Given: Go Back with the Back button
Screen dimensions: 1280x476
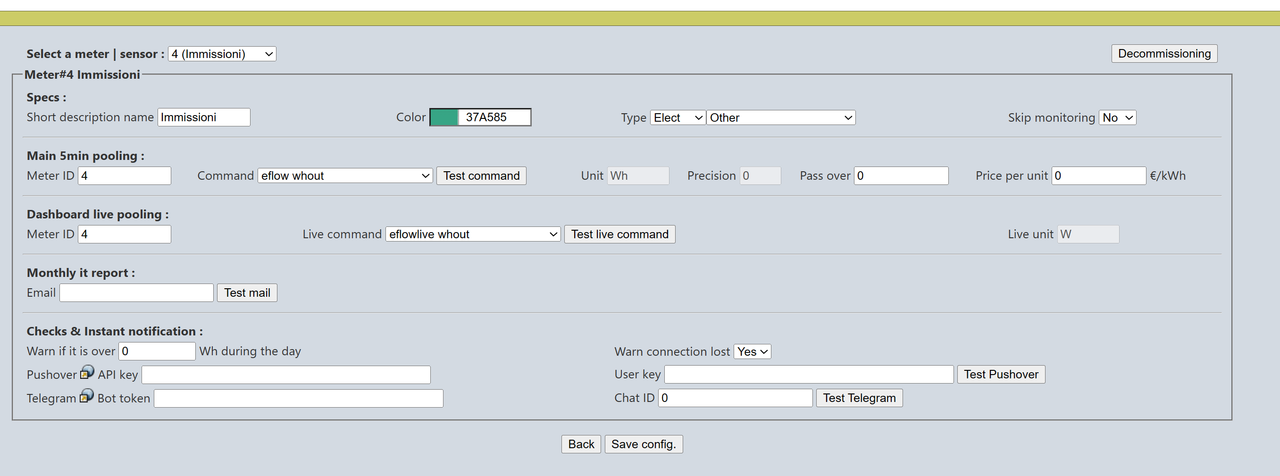Looking at the screenshot, I should pos(581,444).
